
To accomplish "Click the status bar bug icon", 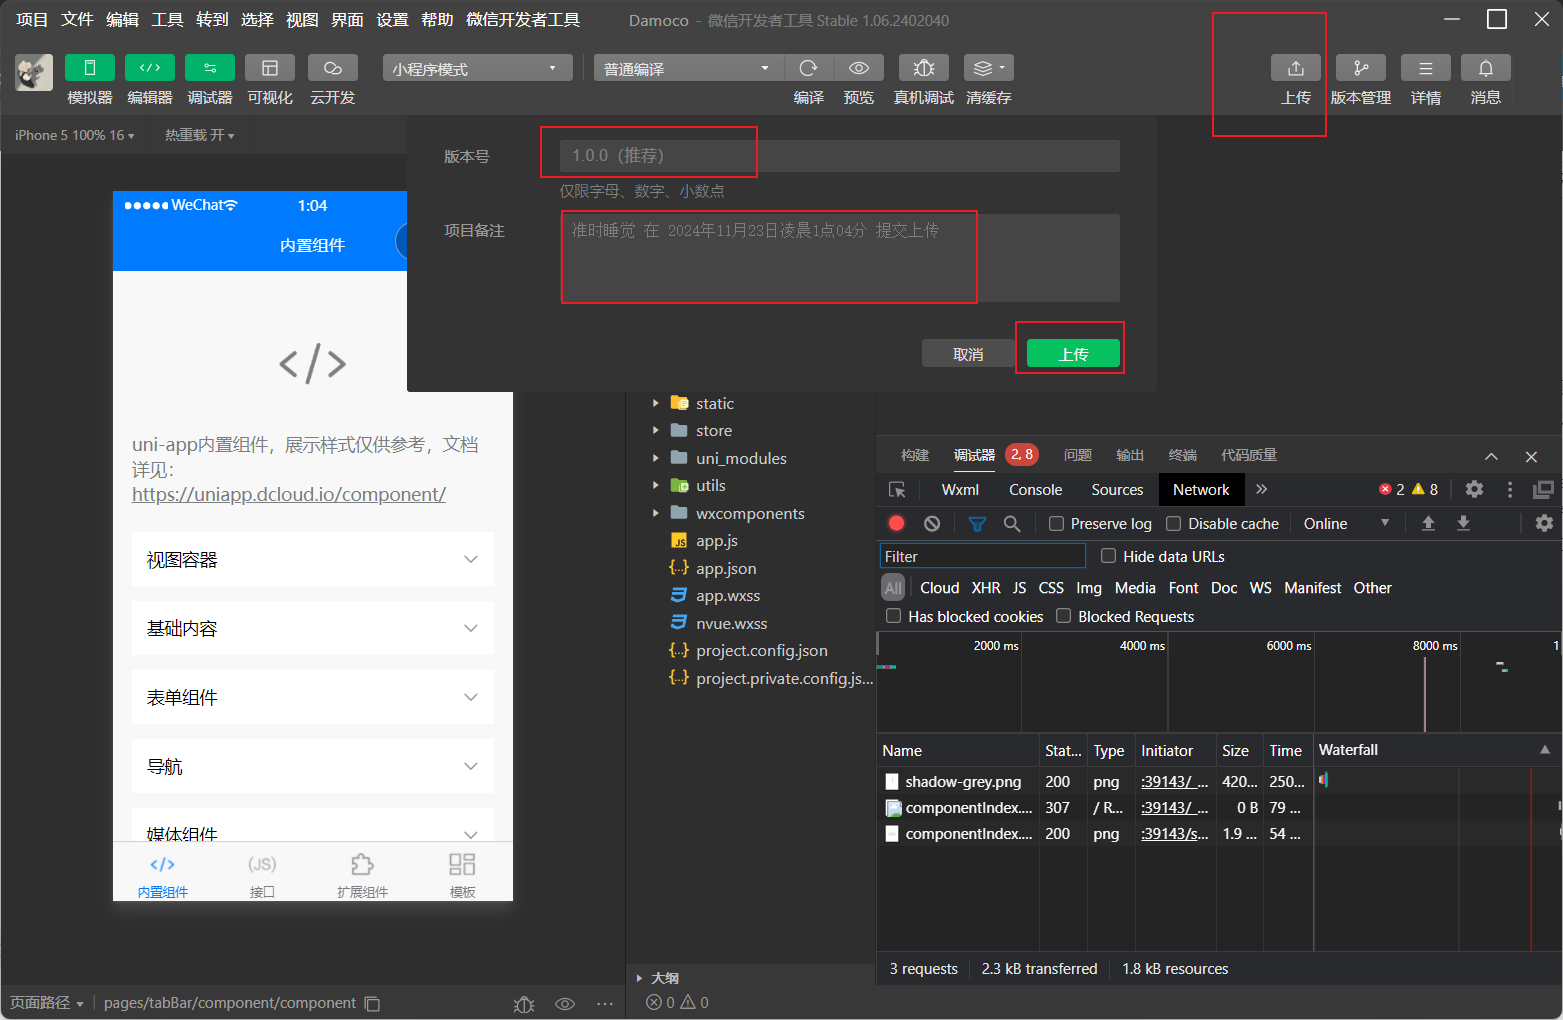I will [524, 1004].
